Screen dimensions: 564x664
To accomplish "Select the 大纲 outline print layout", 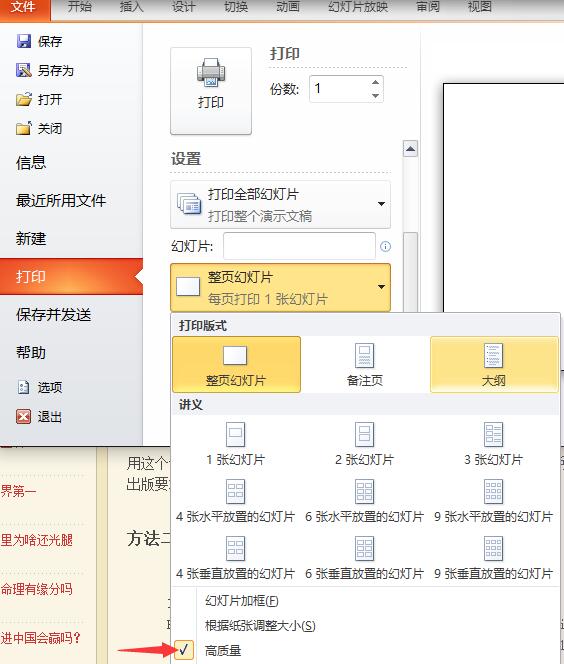I will point(494,364).
